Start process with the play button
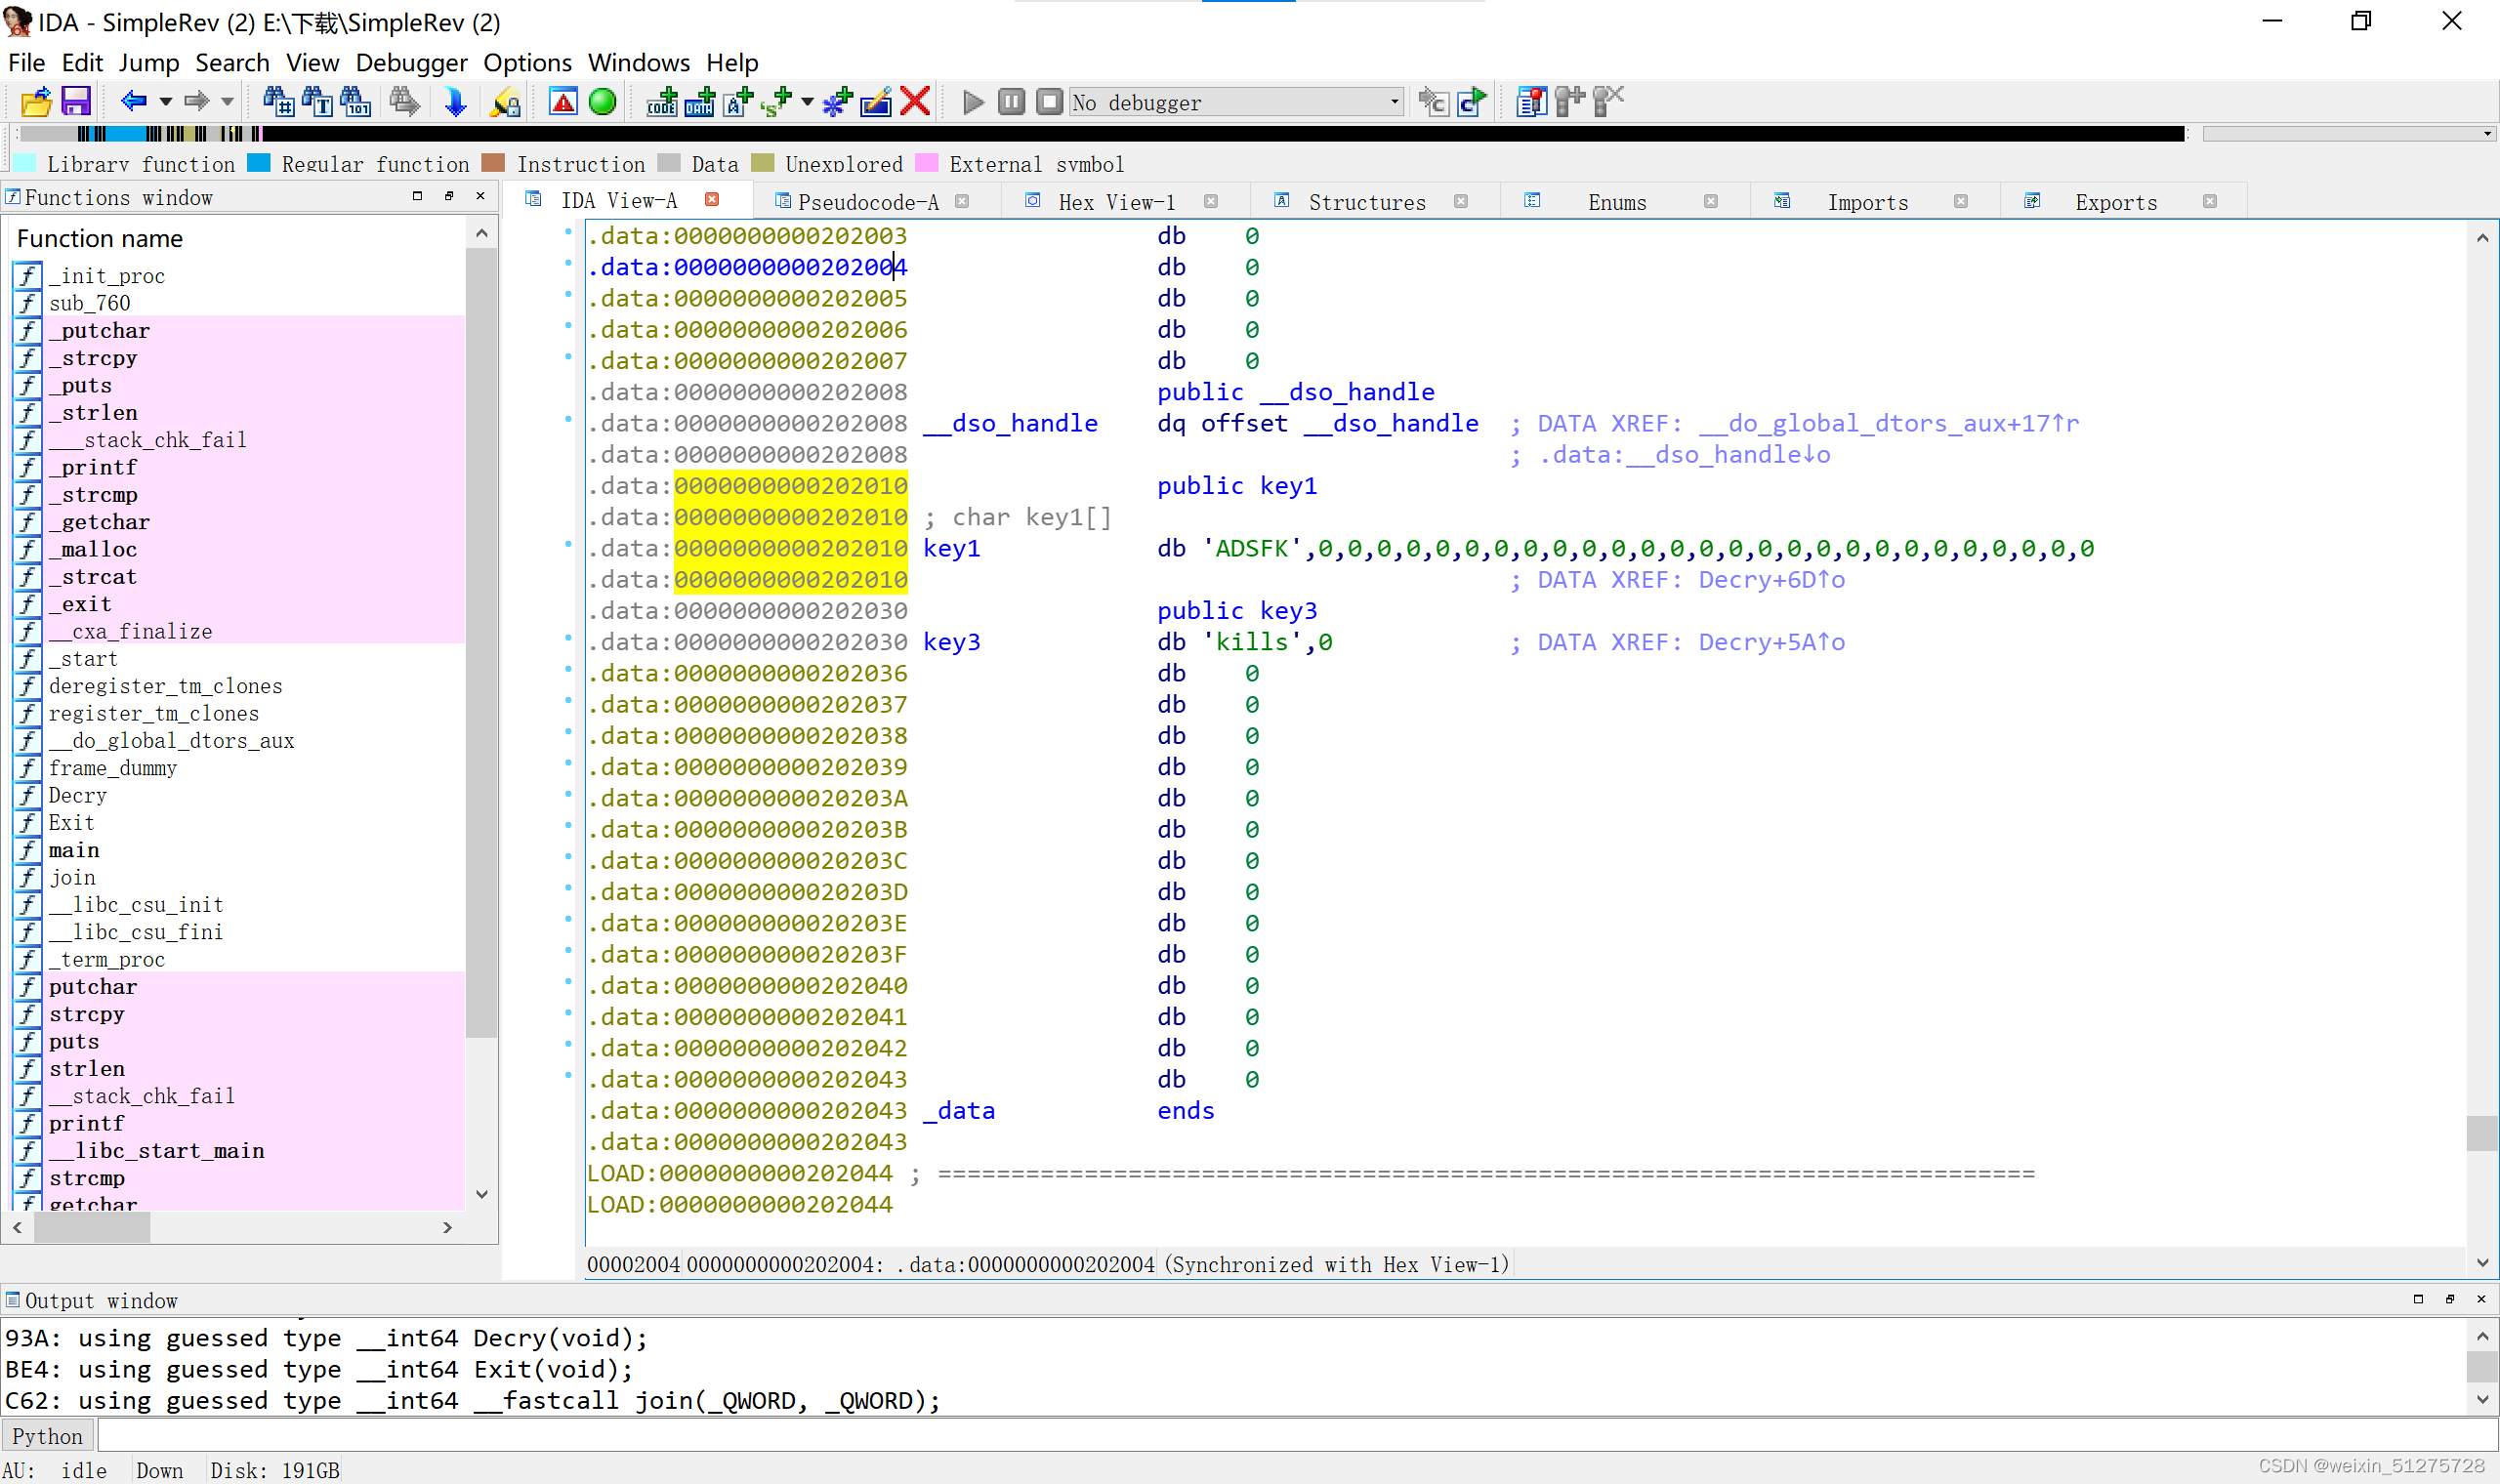The image size is (2500, 1484). [x=972, y=102]
